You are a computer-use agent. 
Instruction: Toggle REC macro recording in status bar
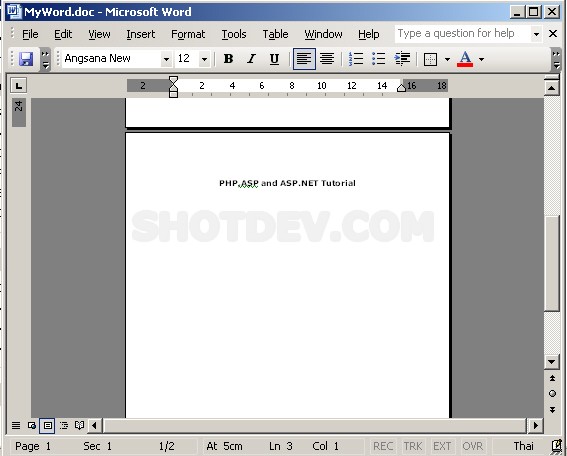[383, 446]
